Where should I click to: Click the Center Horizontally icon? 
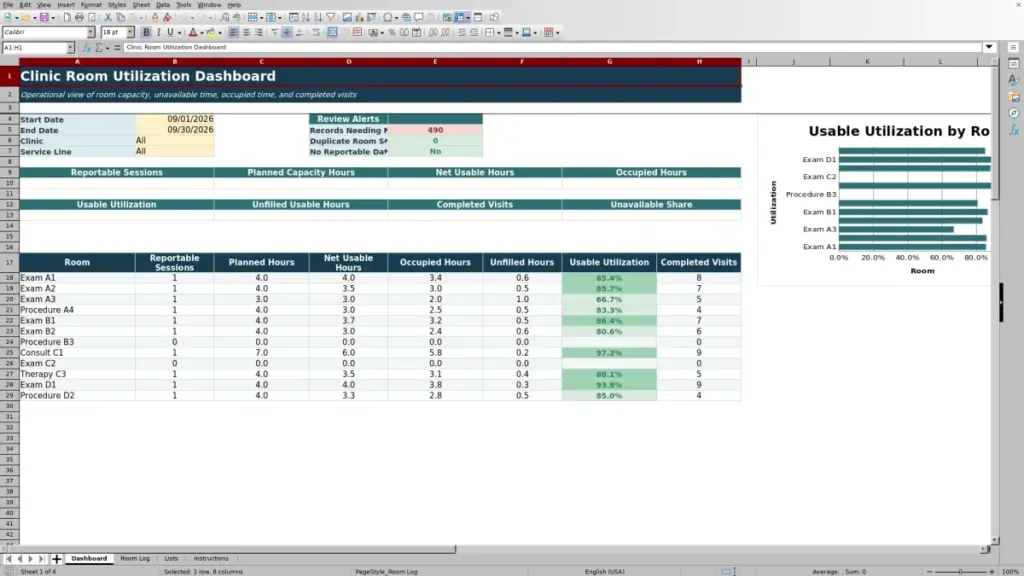click(x=246, y=33)
